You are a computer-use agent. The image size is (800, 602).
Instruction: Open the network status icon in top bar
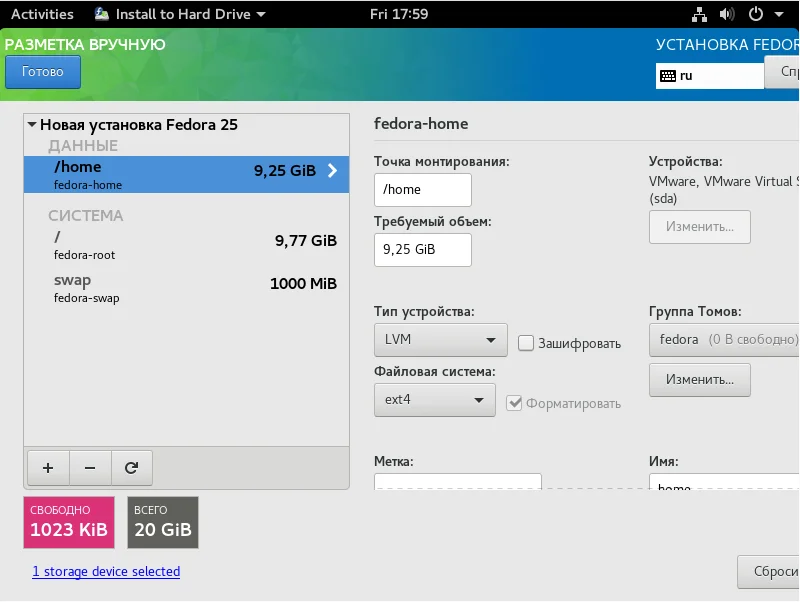pyautogui.click(x=698, y=14)
